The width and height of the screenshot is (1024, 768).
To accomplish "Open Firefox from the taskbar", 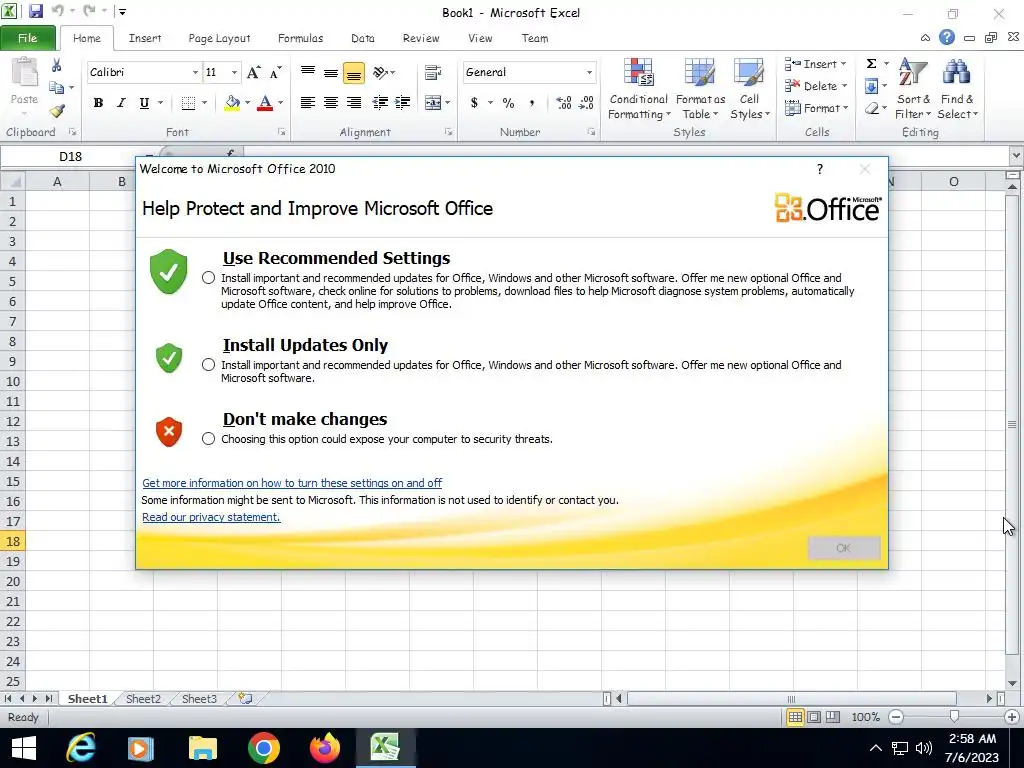I will (x=325, y=748).
